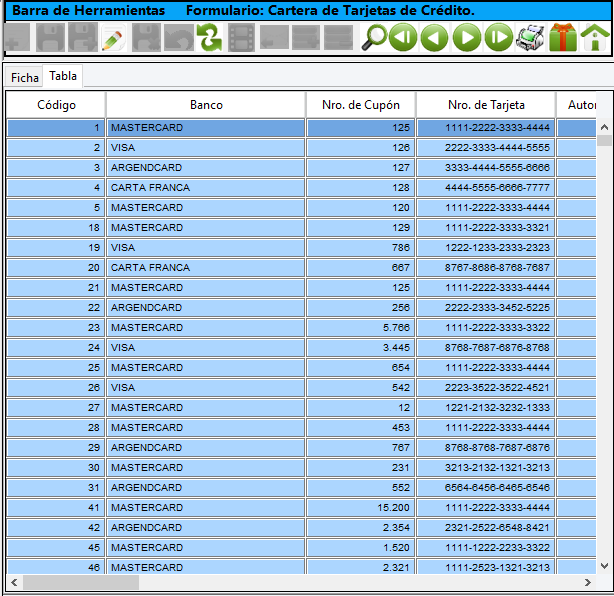Go to previous record arrow
This screenshot has width=614, height=596.
[x=434, y=39]
